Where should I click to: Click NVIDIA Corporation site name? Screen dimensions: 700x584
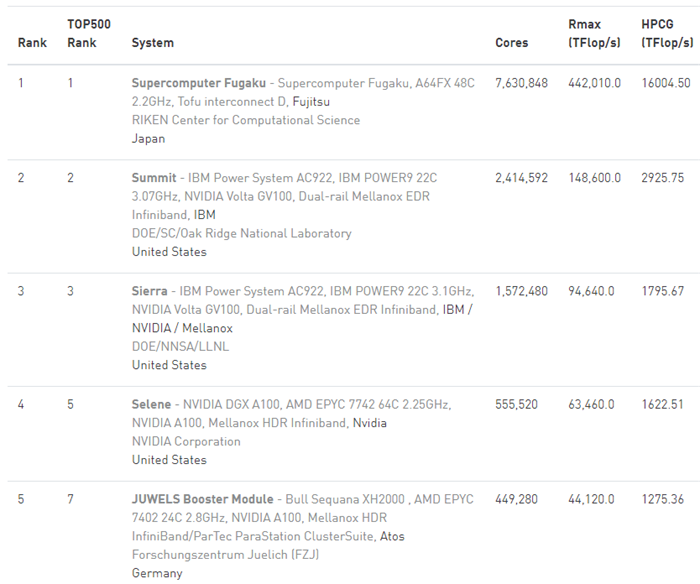(x=186, y=442)
